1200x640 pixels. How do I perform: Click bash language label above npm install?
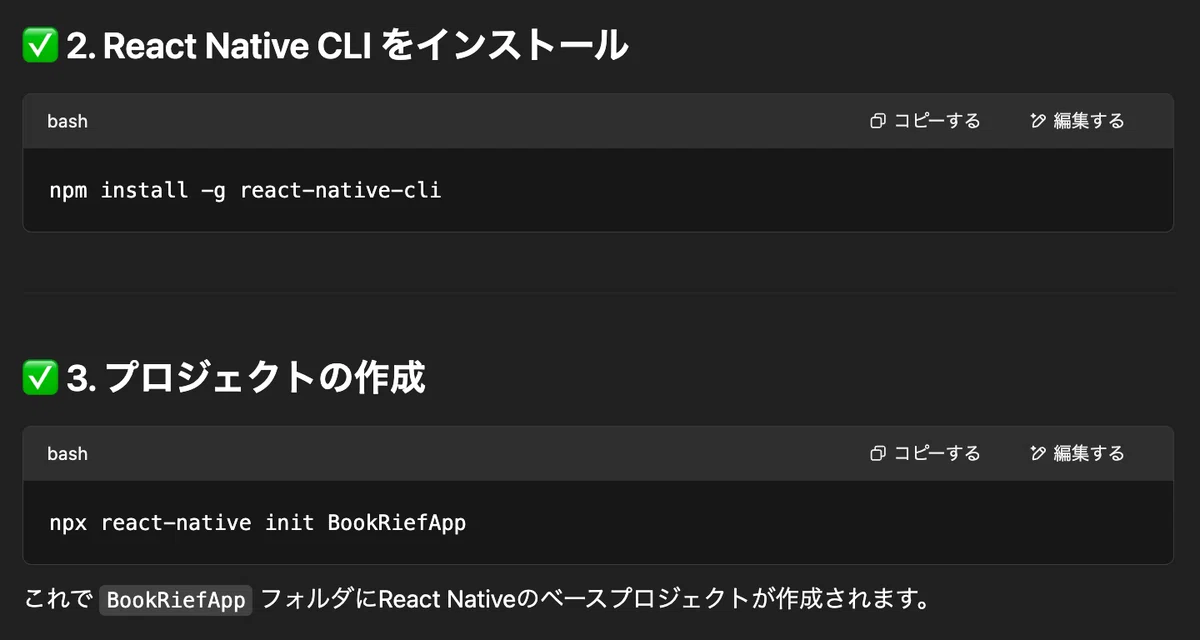click(67, 121)
